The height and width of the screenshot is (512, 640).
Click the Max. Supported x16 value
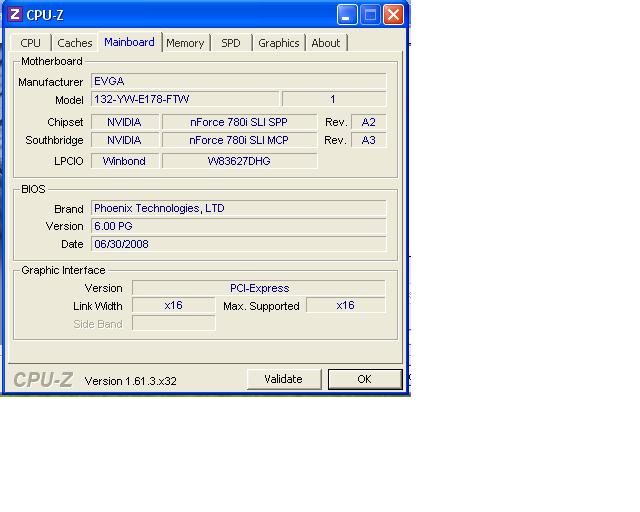tap(345, 305)
